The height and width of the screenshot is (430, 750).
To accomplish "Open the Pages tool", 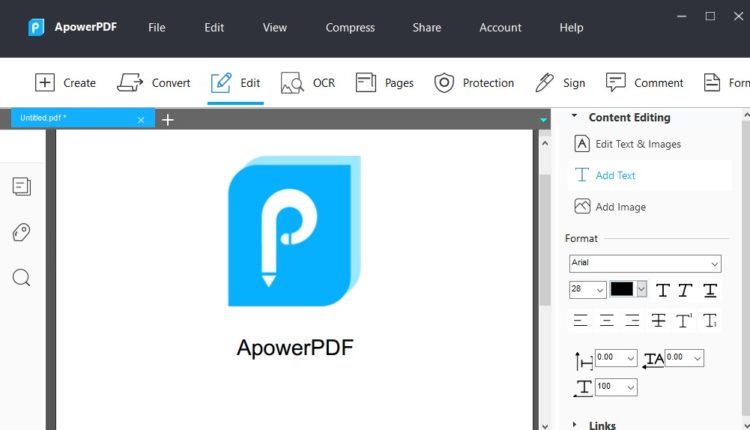I will point(385,83).
